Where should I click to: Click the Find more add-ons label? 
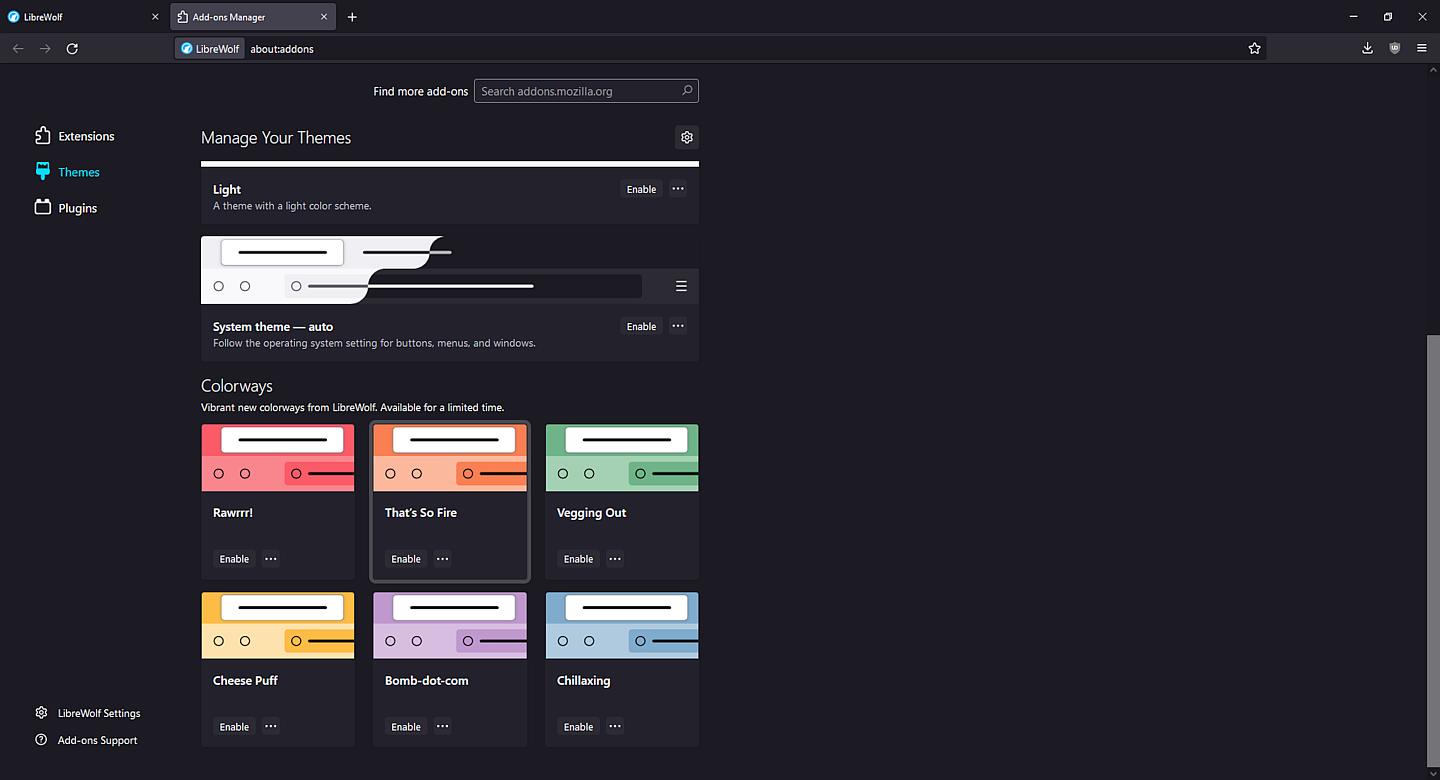click(x=421, y=91)
